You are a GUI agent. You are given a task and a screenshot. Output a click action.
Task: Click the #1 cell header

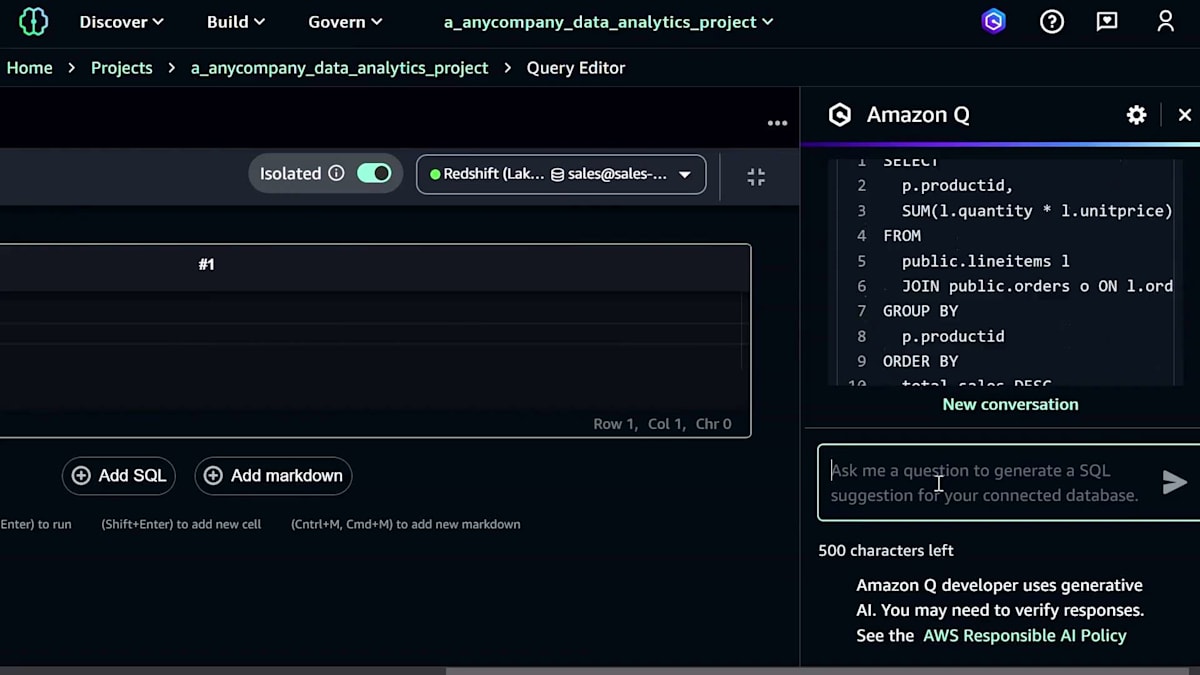(x=206, y=265)
